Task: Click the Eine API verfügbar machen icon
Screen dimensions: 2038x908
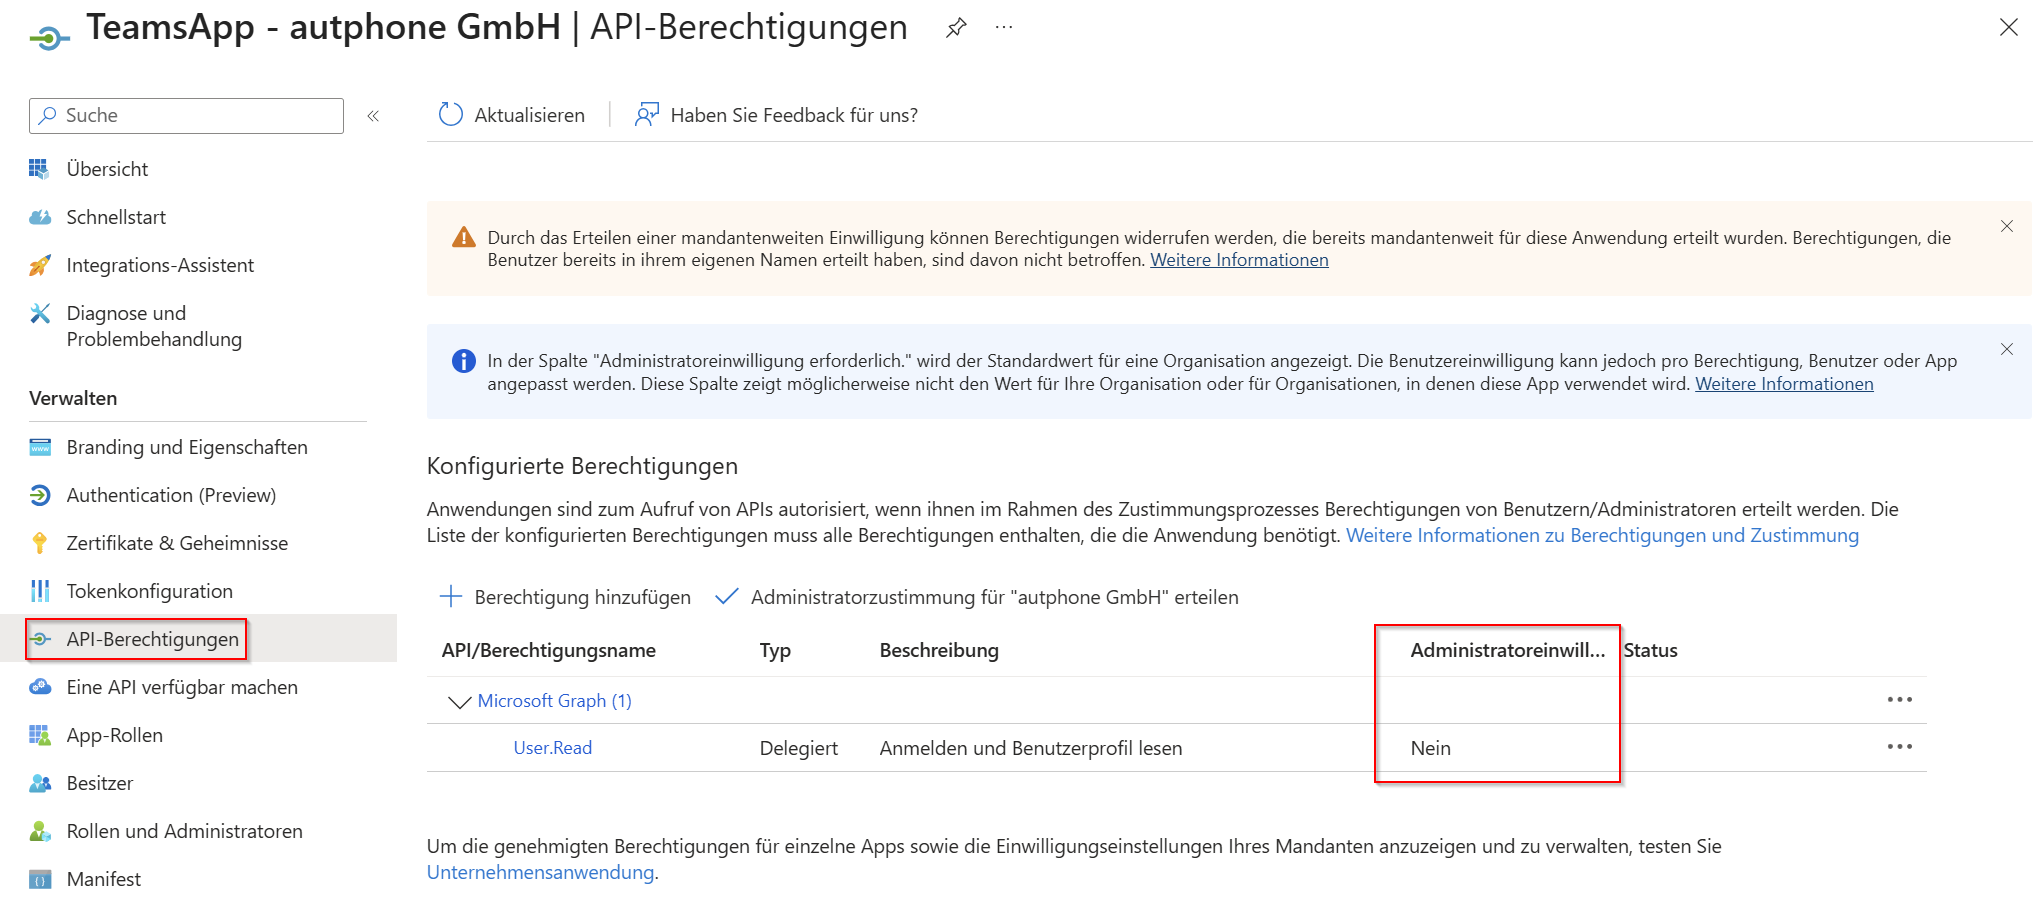Action: [41, 686]
